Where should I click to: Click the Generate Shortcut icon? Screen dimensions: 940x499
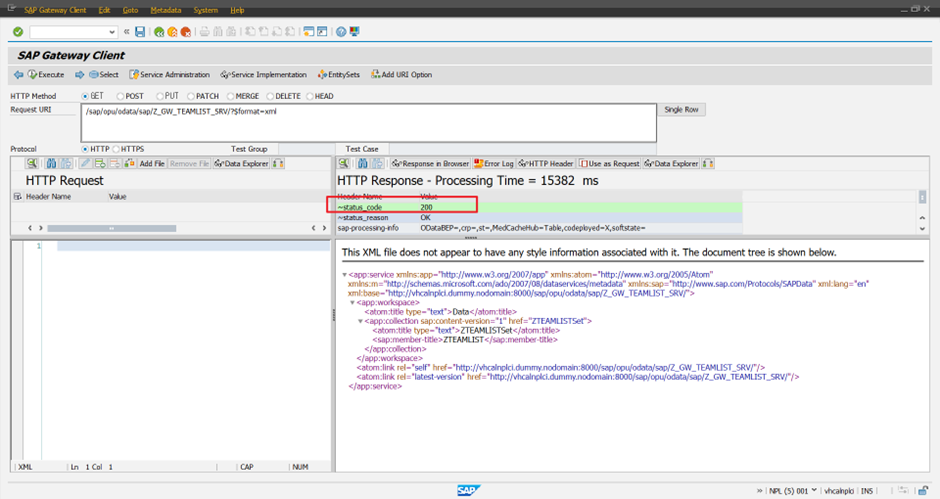tap(322, 32)
